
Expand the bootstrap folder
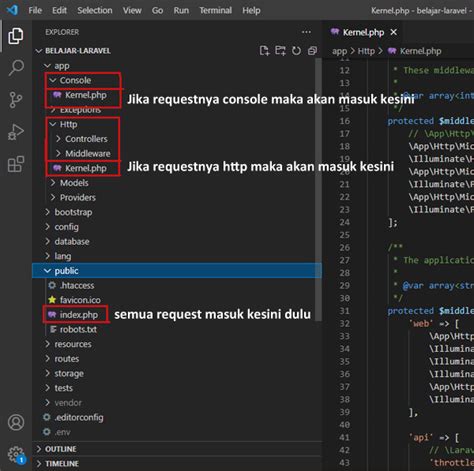click(x=177, y=212)
